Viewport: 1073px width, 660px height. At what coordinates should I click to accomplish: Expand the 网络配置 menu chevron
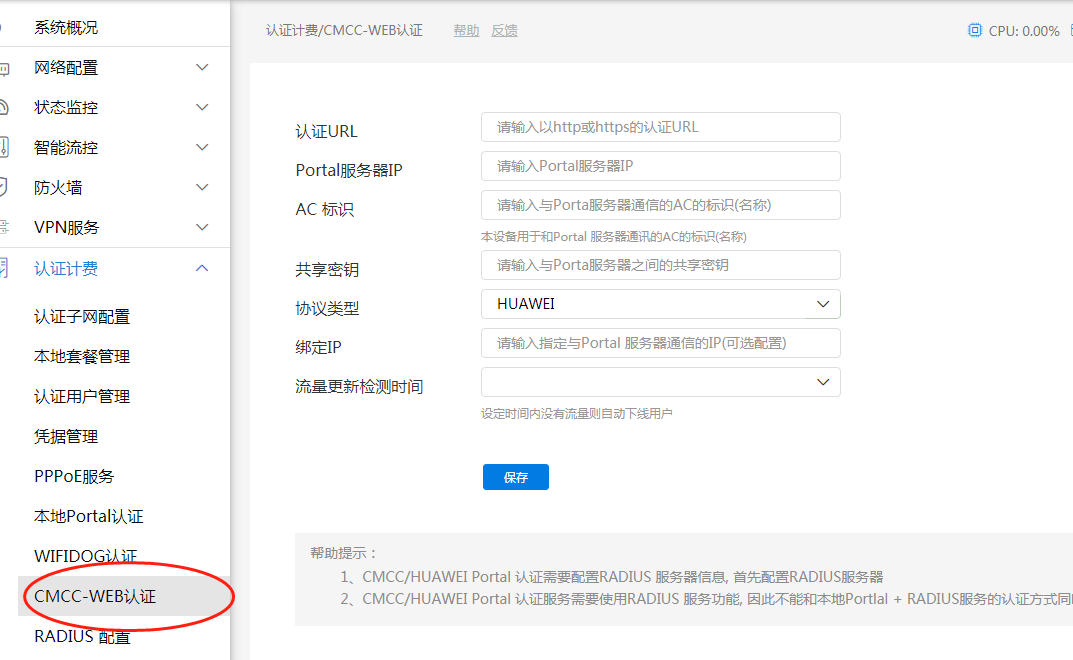tap(202, 68)
